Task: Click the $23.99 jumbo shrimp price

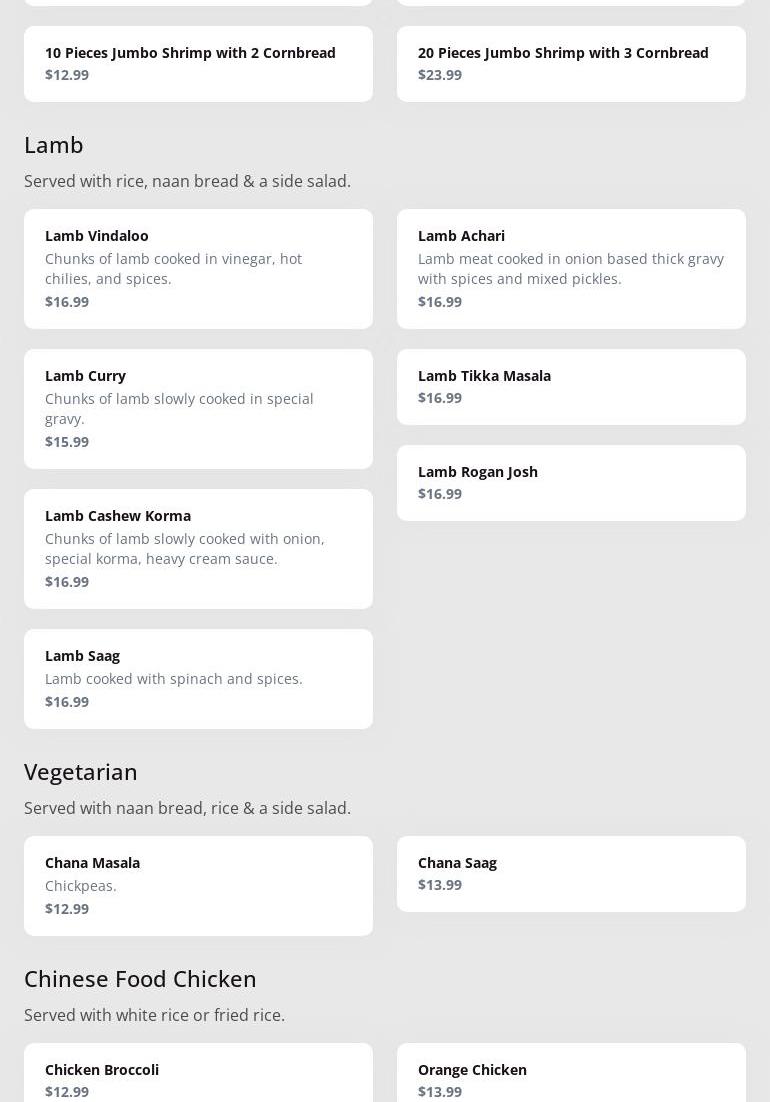Action: [x=440, y=75]
